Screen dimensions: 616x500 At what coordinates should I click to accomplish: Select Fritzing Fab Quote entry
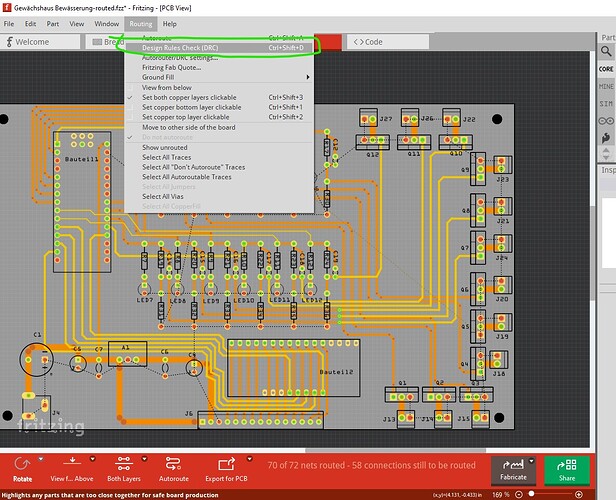click(x=219, y=68)
